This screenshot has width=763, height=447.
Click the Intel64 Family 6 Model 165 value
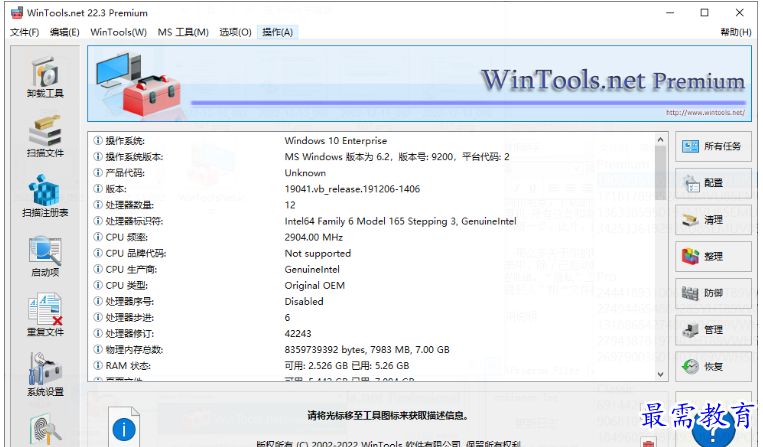point(400,221)
